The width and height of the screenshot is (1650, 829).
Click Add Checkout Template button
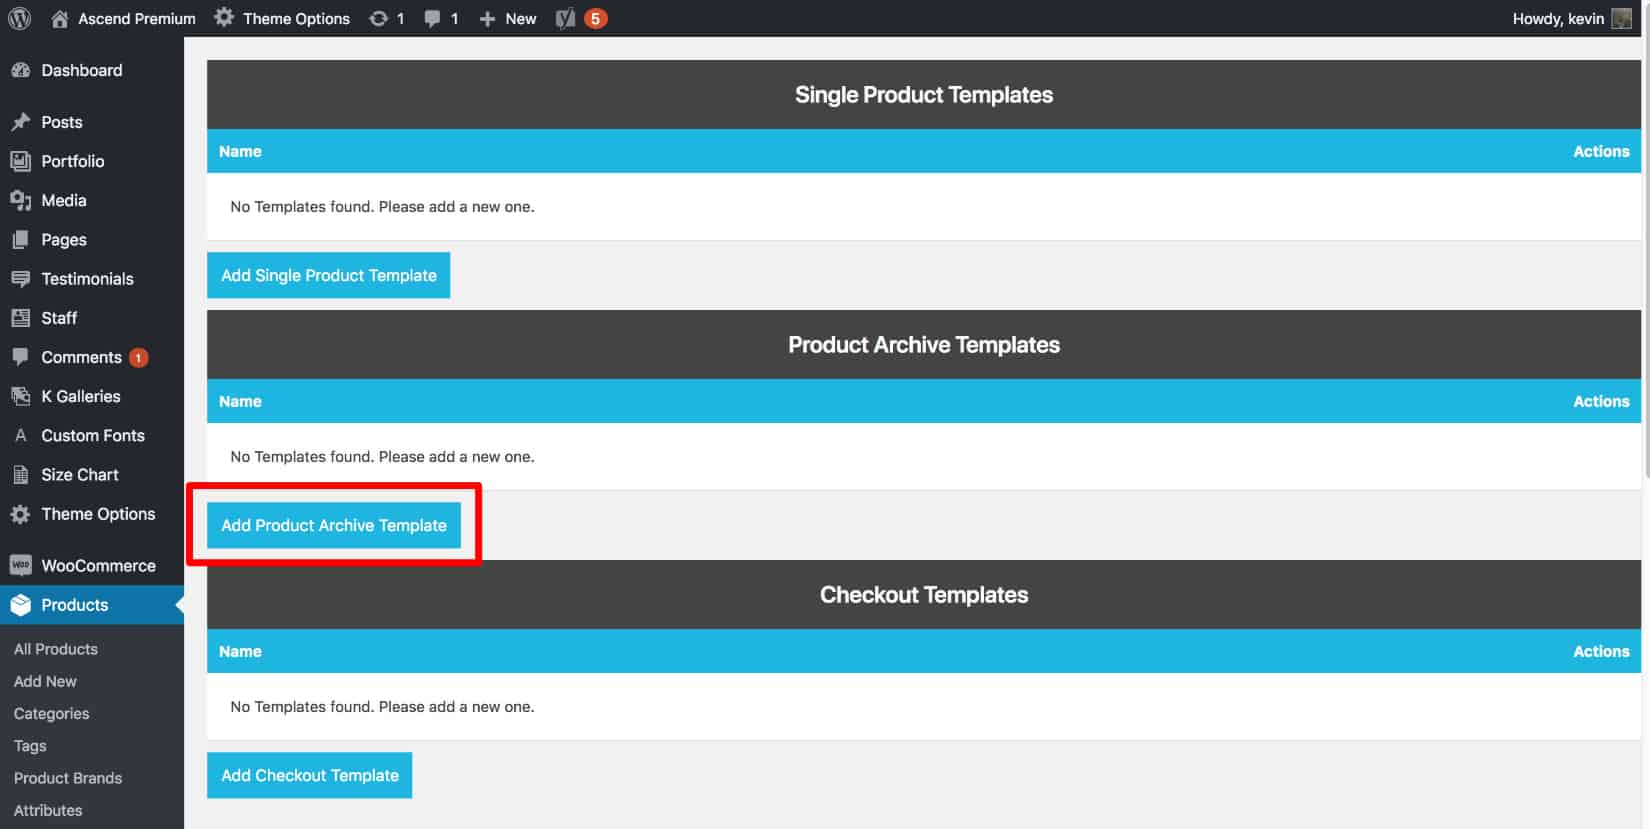309,775
